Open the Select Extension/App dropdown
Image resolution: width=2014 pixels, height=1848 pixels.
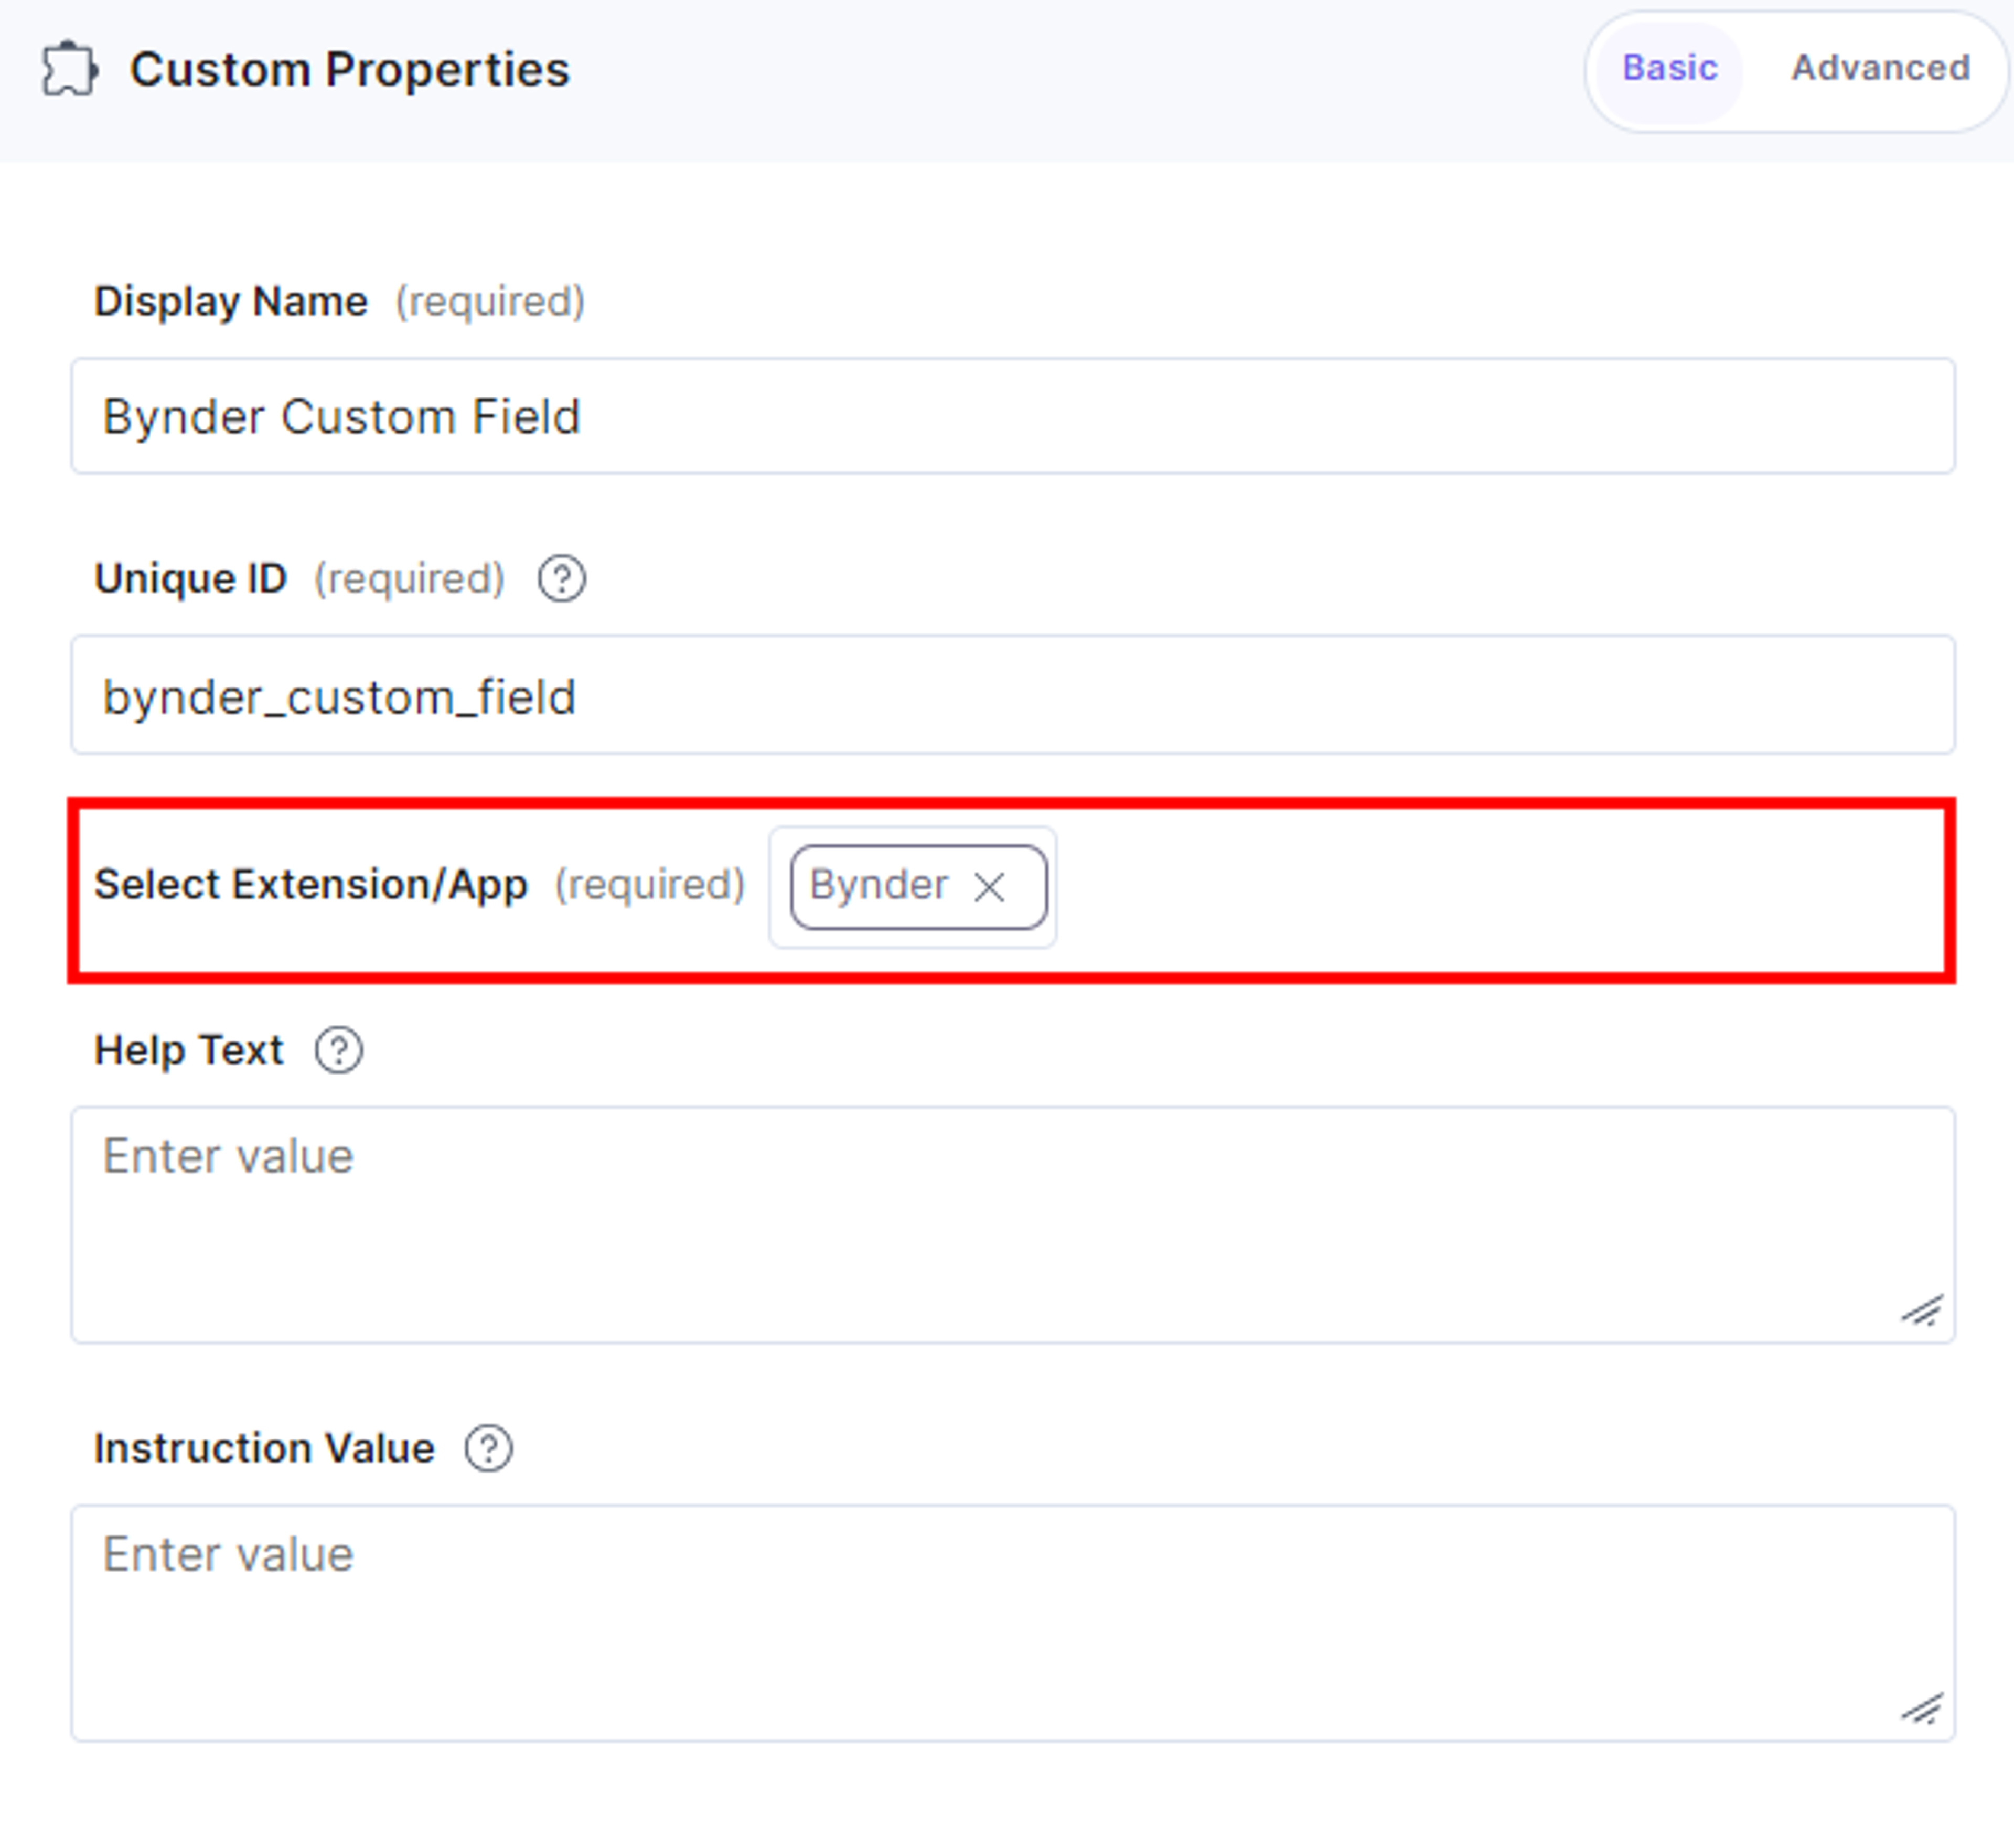[x=912, y=887]
